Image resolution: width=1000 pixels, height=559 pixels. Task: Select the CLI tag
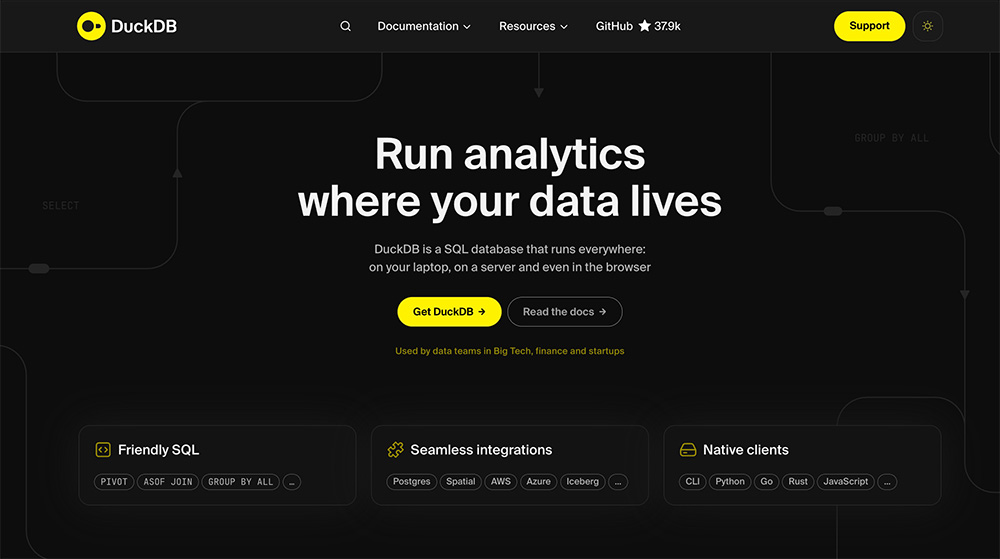tap(693, 482)
